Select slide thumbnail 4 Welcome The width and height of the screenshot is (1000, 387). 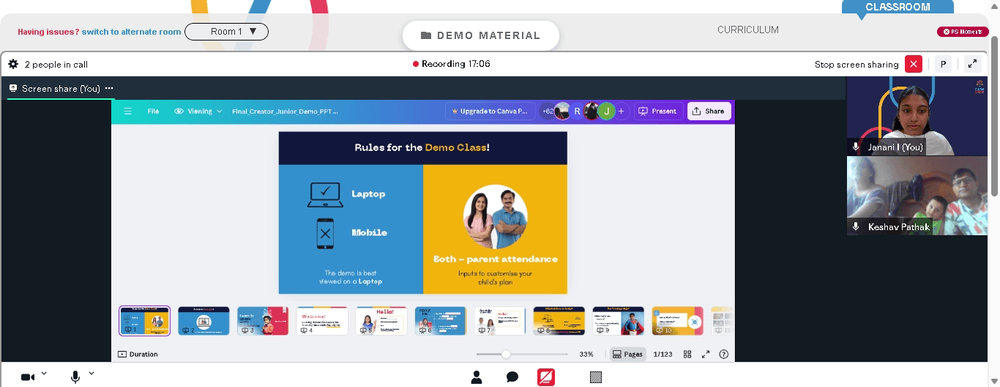[322, 321]
